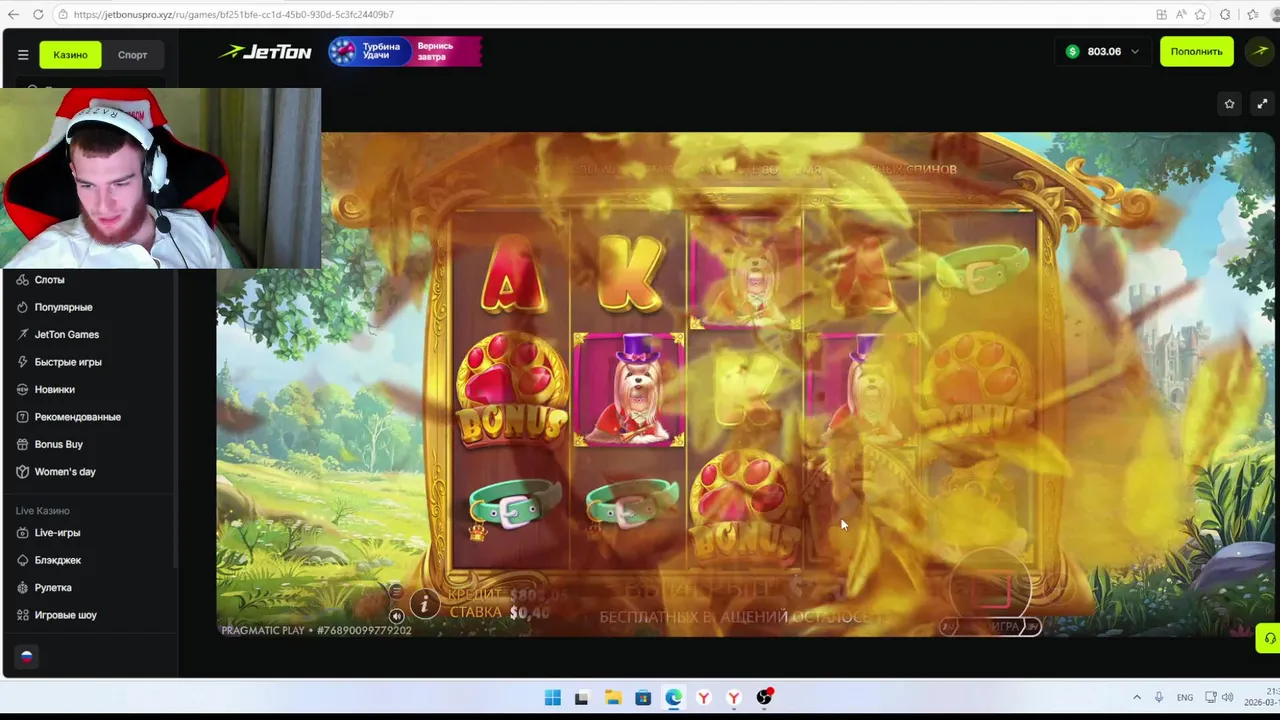1280x720 pixels.
Task: Toggle fullscreen mode for the game
Action: point(1262,104)
